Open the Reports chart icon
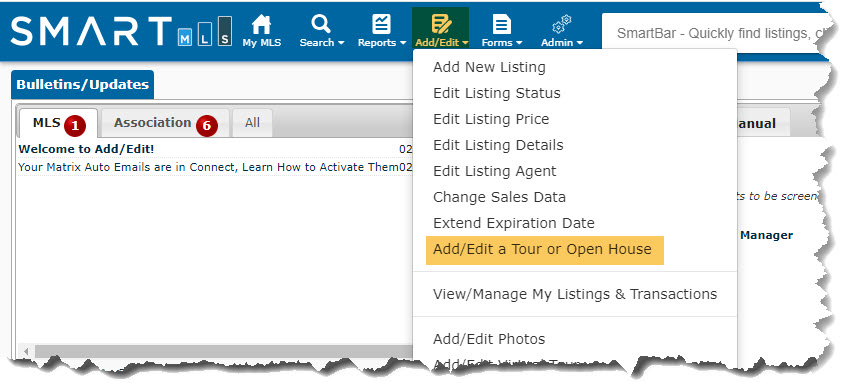 [381, 24]
